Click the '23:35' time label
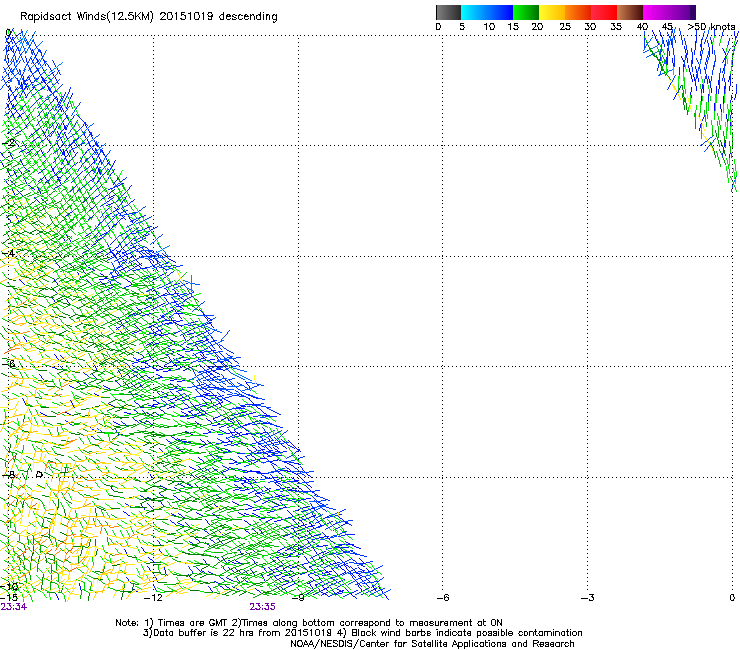This screenshot has height=650, width=740. click(x=262, y=607)
